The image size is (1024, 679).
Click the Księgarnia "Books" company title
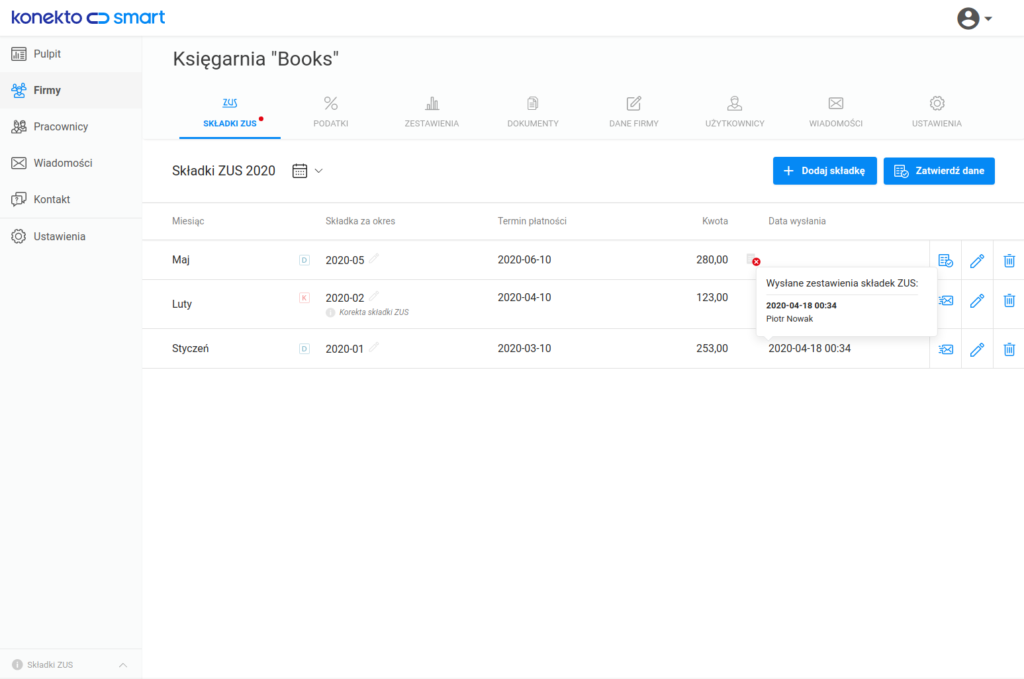255,59
